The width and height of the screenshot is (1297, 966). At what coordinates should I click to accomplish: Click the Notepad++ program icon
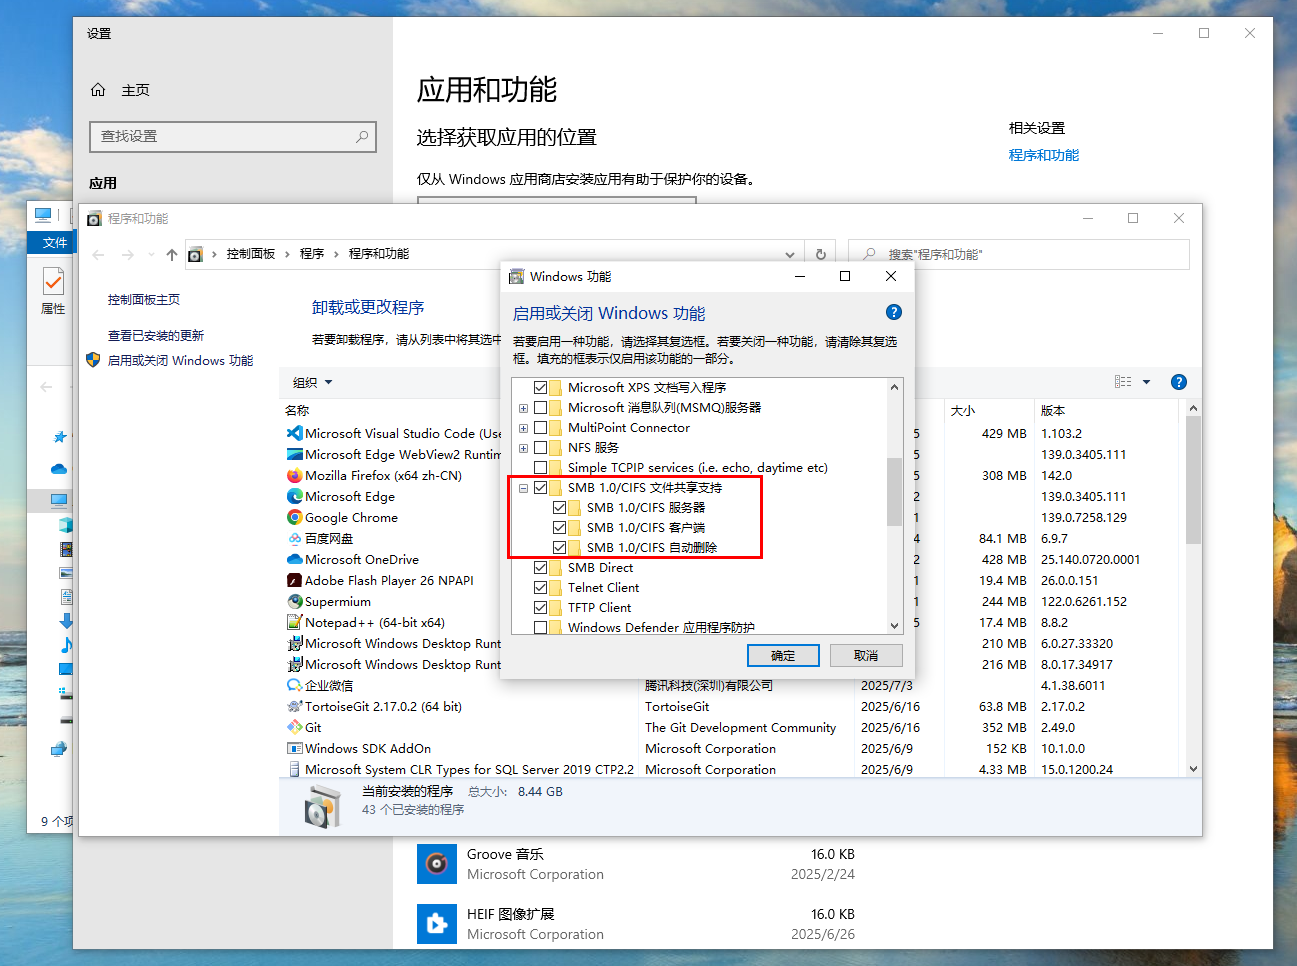(x=294, y=622)
